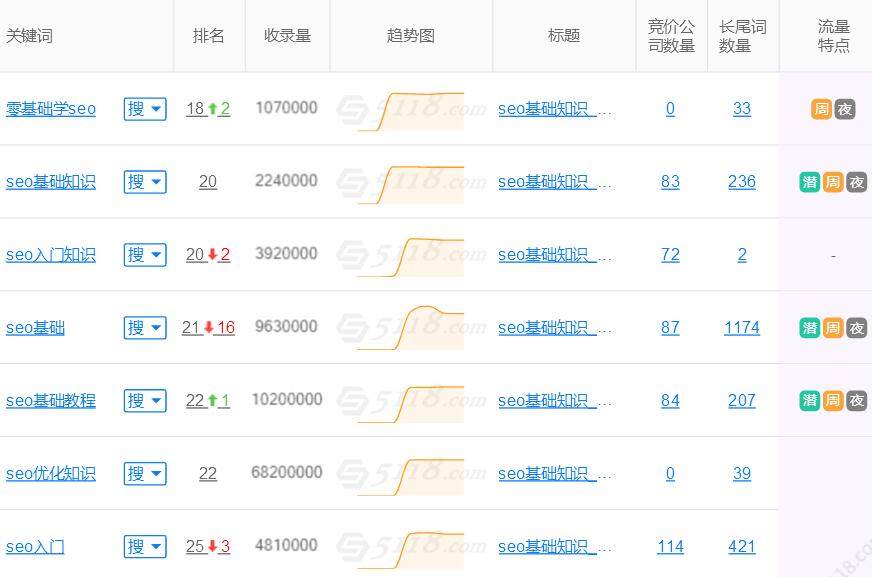Click bidding company count 87
The image size is (872, 577).
670,327
